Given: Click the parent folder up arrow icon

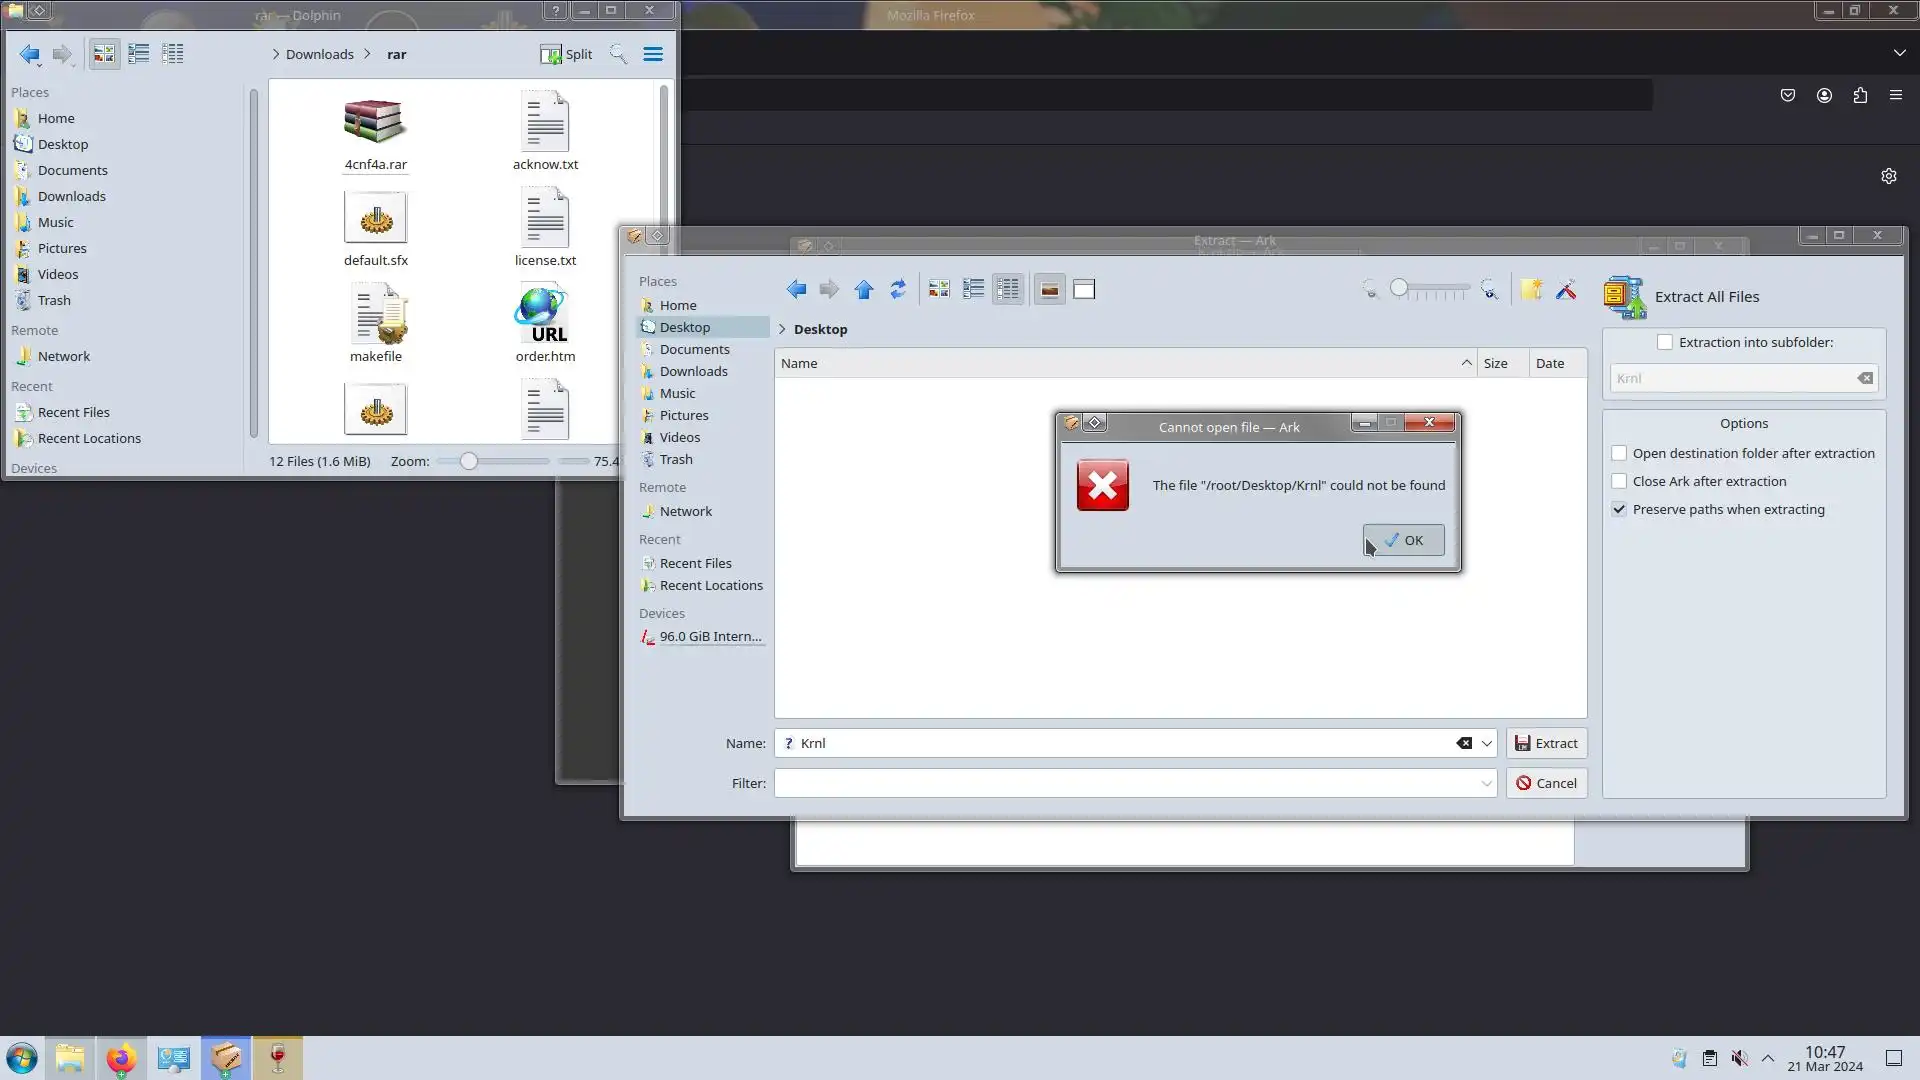Looking at the screenshot, I should click(864, 290).
